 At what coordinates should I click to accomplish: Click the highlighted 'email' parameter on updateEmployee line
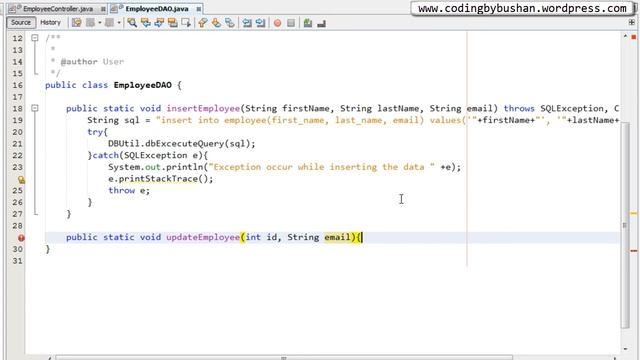[337, 237]
